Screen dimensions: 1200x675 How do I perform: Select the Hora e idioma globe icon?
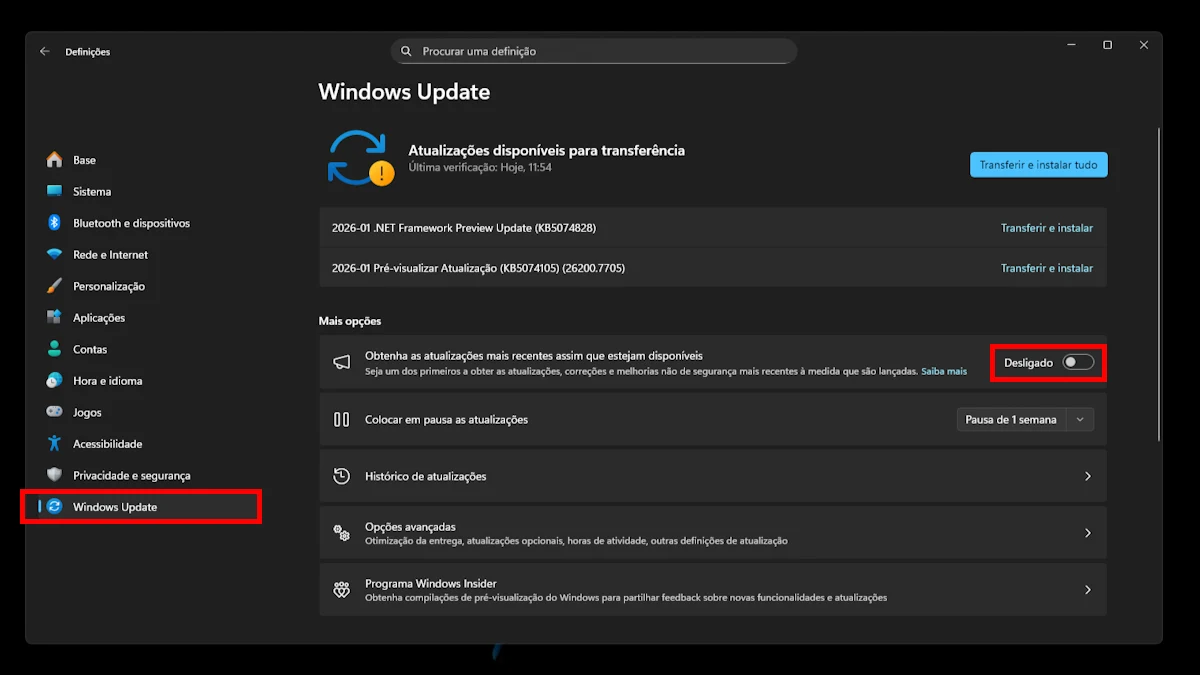point(55,381)
